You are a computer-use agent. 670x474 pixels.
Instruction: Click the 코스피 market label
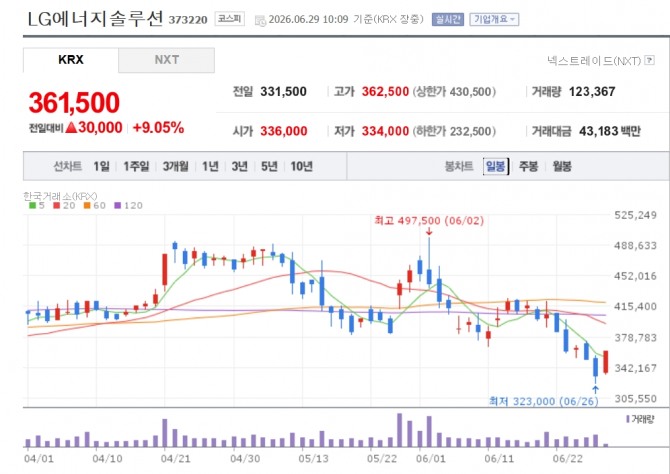coord(230,19)
